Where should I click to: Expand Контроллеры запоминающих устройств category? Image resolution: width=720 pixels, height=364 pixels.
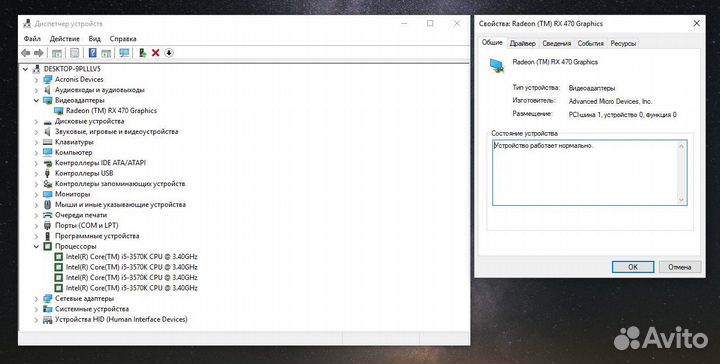[x=36, y=184]
